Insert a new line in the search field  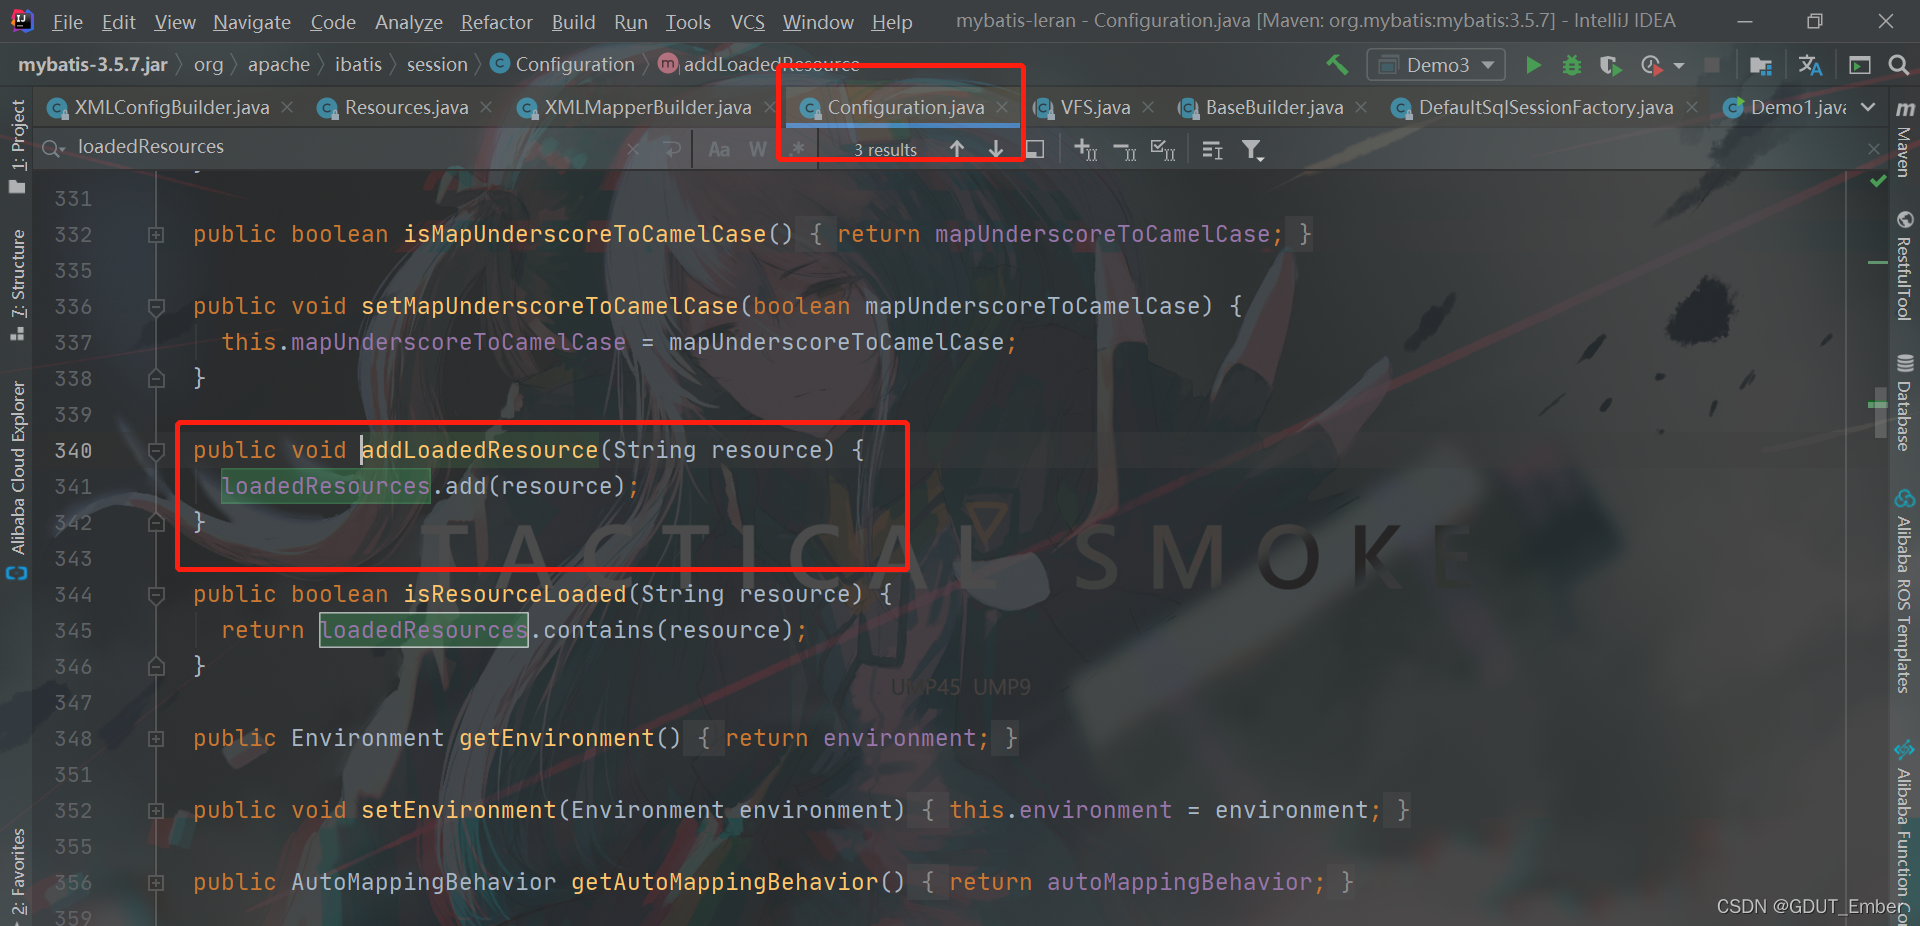coord(672,148)
